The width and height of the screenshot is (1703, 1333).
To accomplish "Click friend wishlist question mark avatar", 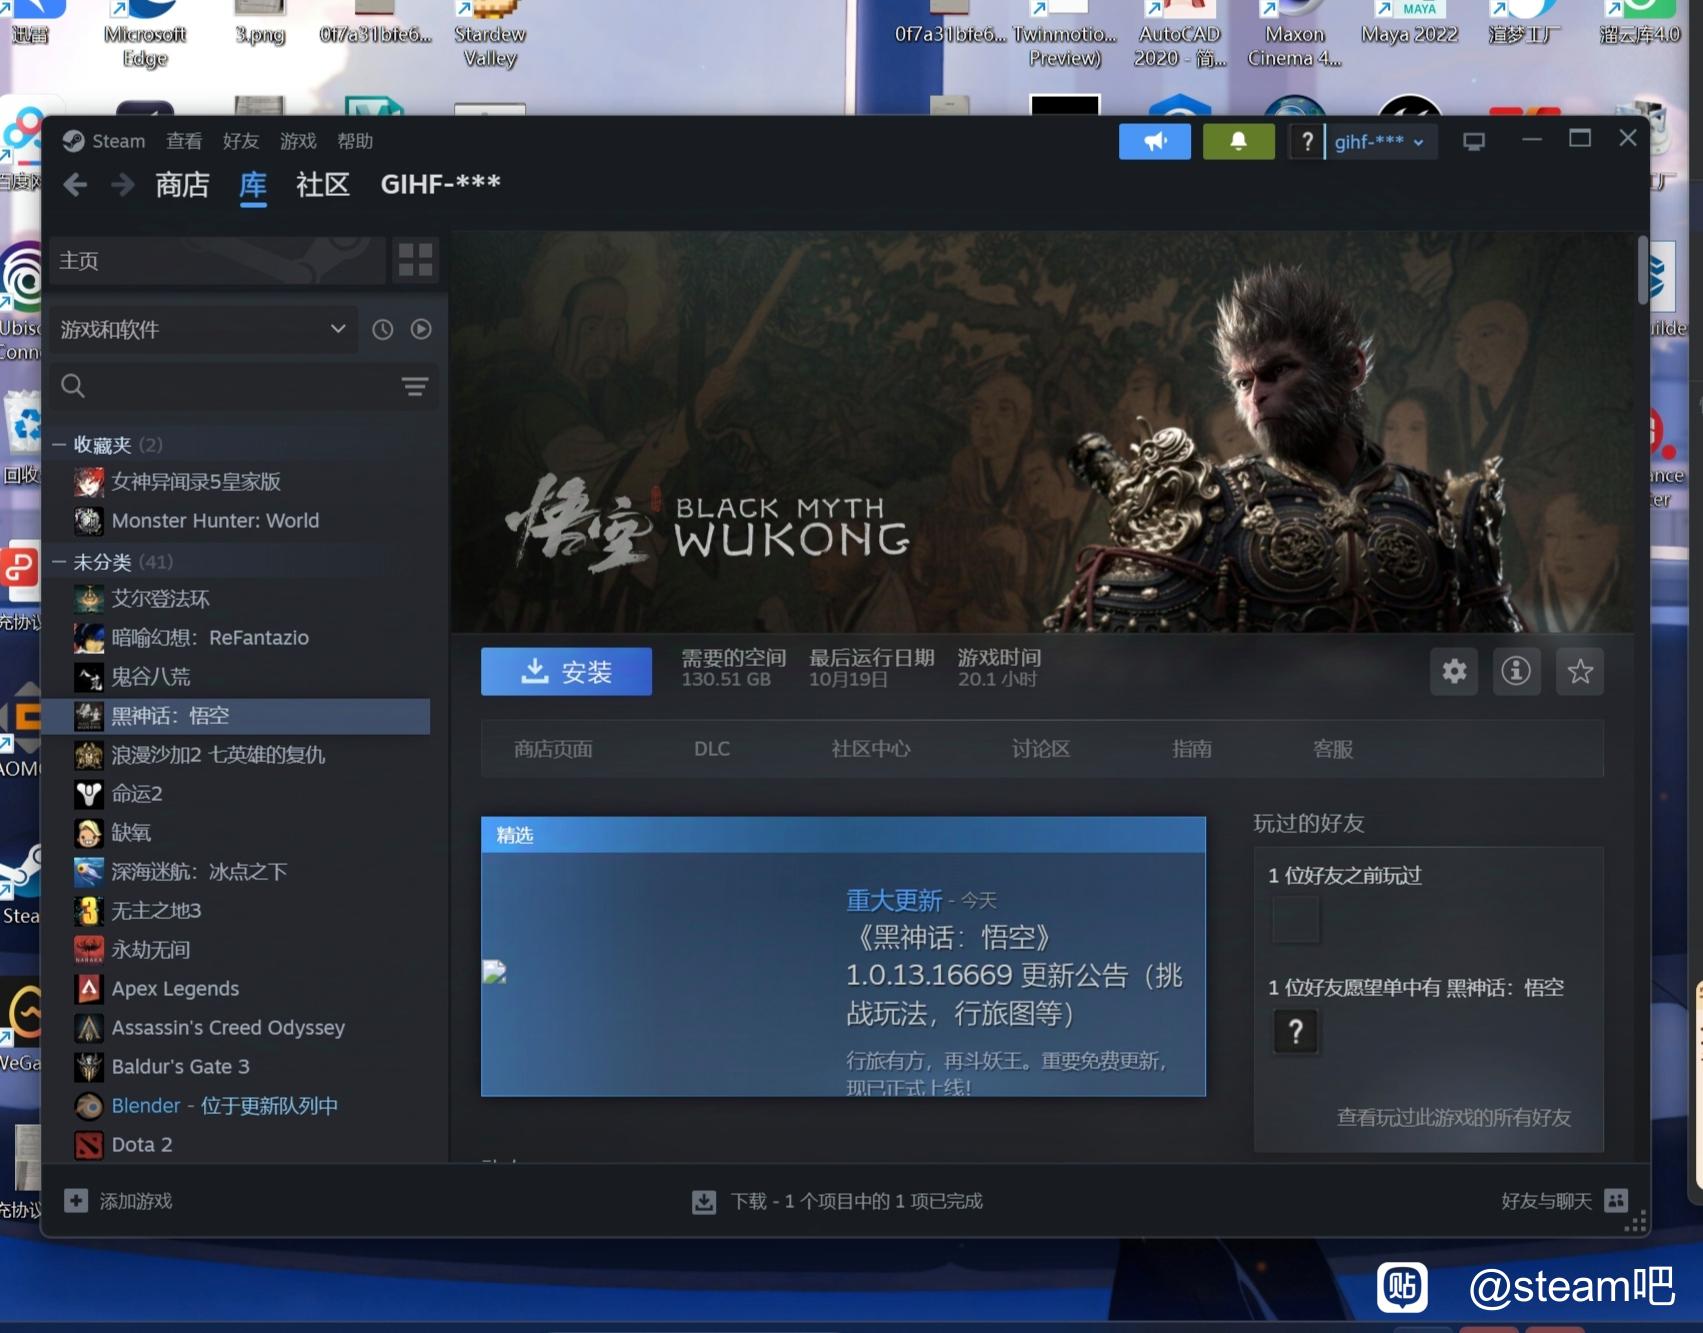I will [x=1295, y=1032].
